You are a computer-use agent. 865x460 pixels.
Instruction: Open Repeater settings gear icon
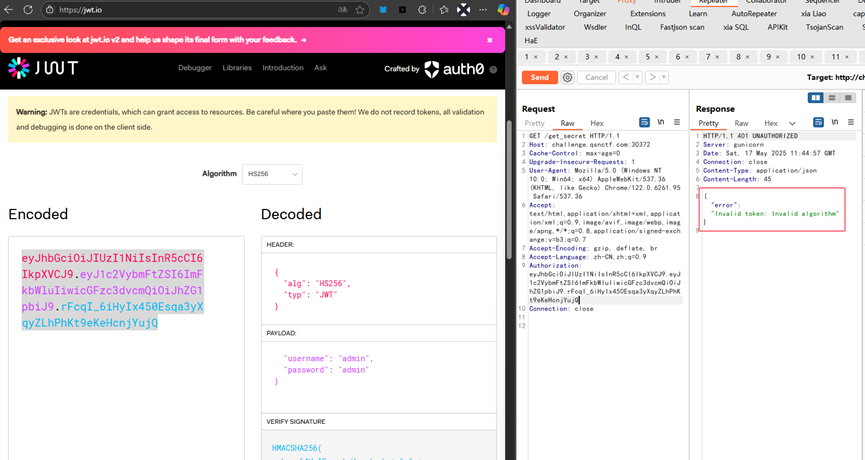(x=567, y=77)
